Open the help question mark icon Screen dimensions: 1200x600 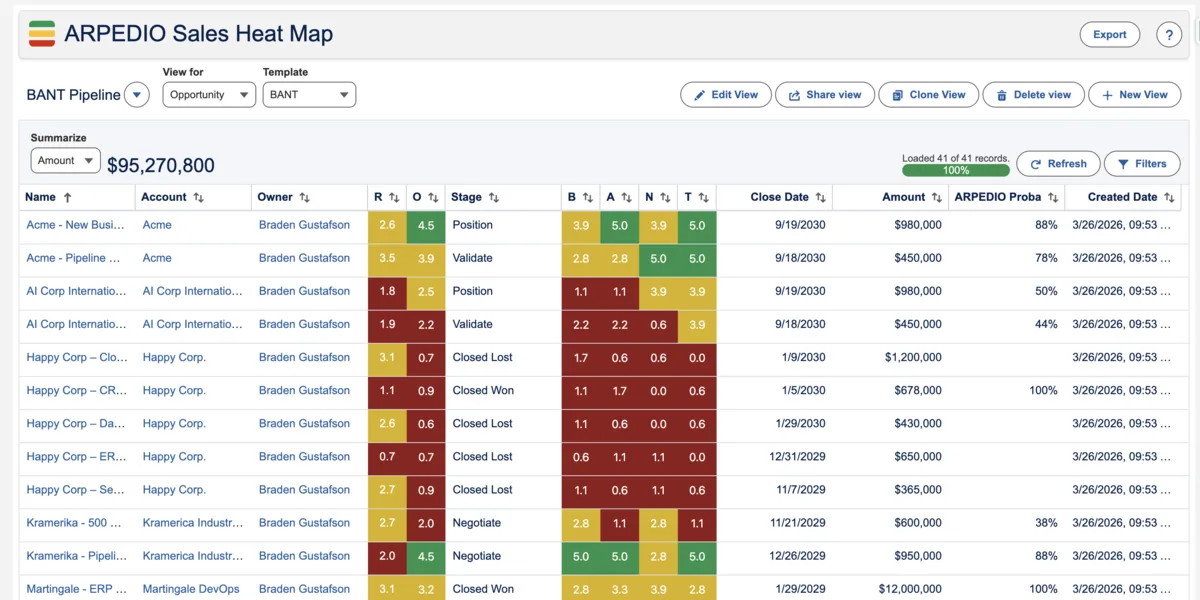(1169, 34)
